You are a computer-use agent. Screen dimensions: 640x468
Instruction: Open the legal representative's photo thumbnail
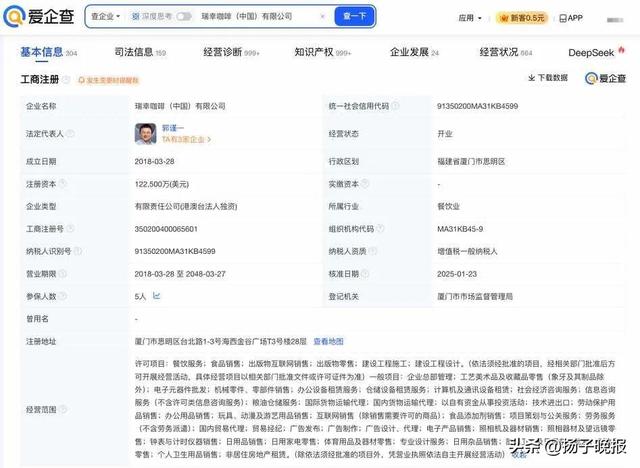pos(145,134)
